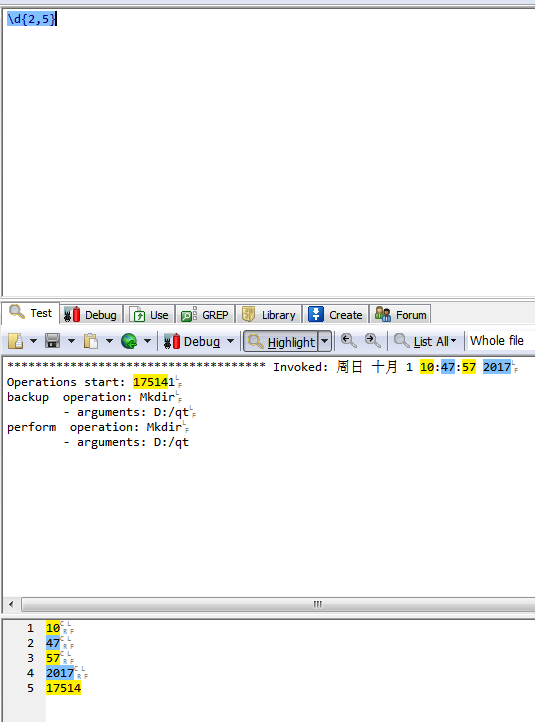Switch to the GREP tab
This screenshot has width=535, height=722.
click(x=205, y=315)
